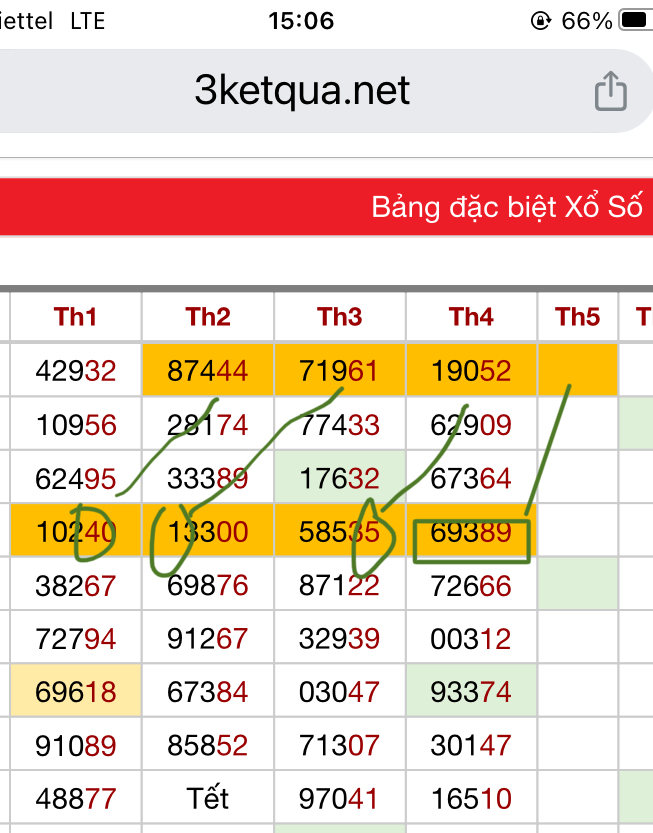
Task: Select the Th5 column header
Action: click(x=578, y=317)
